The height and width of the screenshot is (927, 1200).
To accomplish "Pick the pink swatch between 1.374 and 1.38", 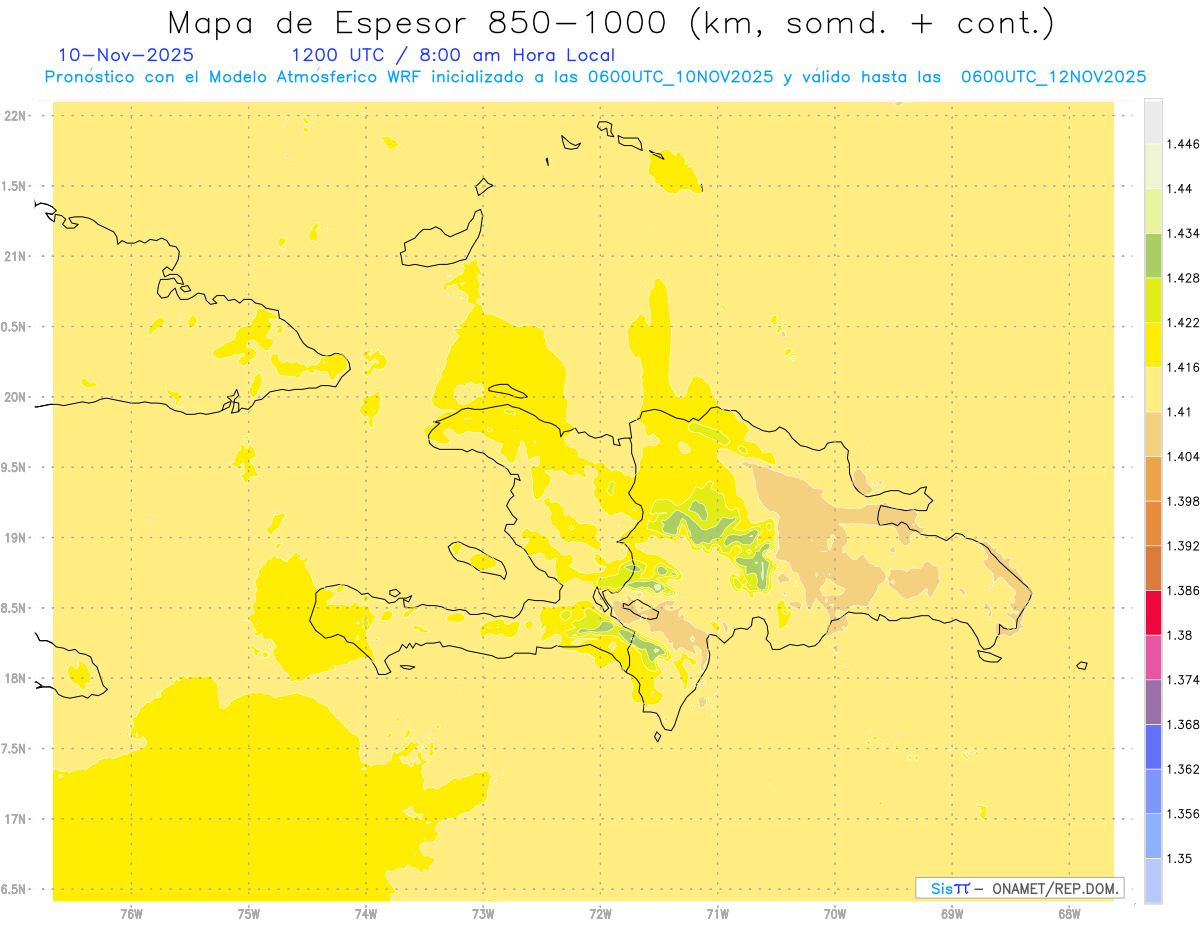I will 1153,657.
